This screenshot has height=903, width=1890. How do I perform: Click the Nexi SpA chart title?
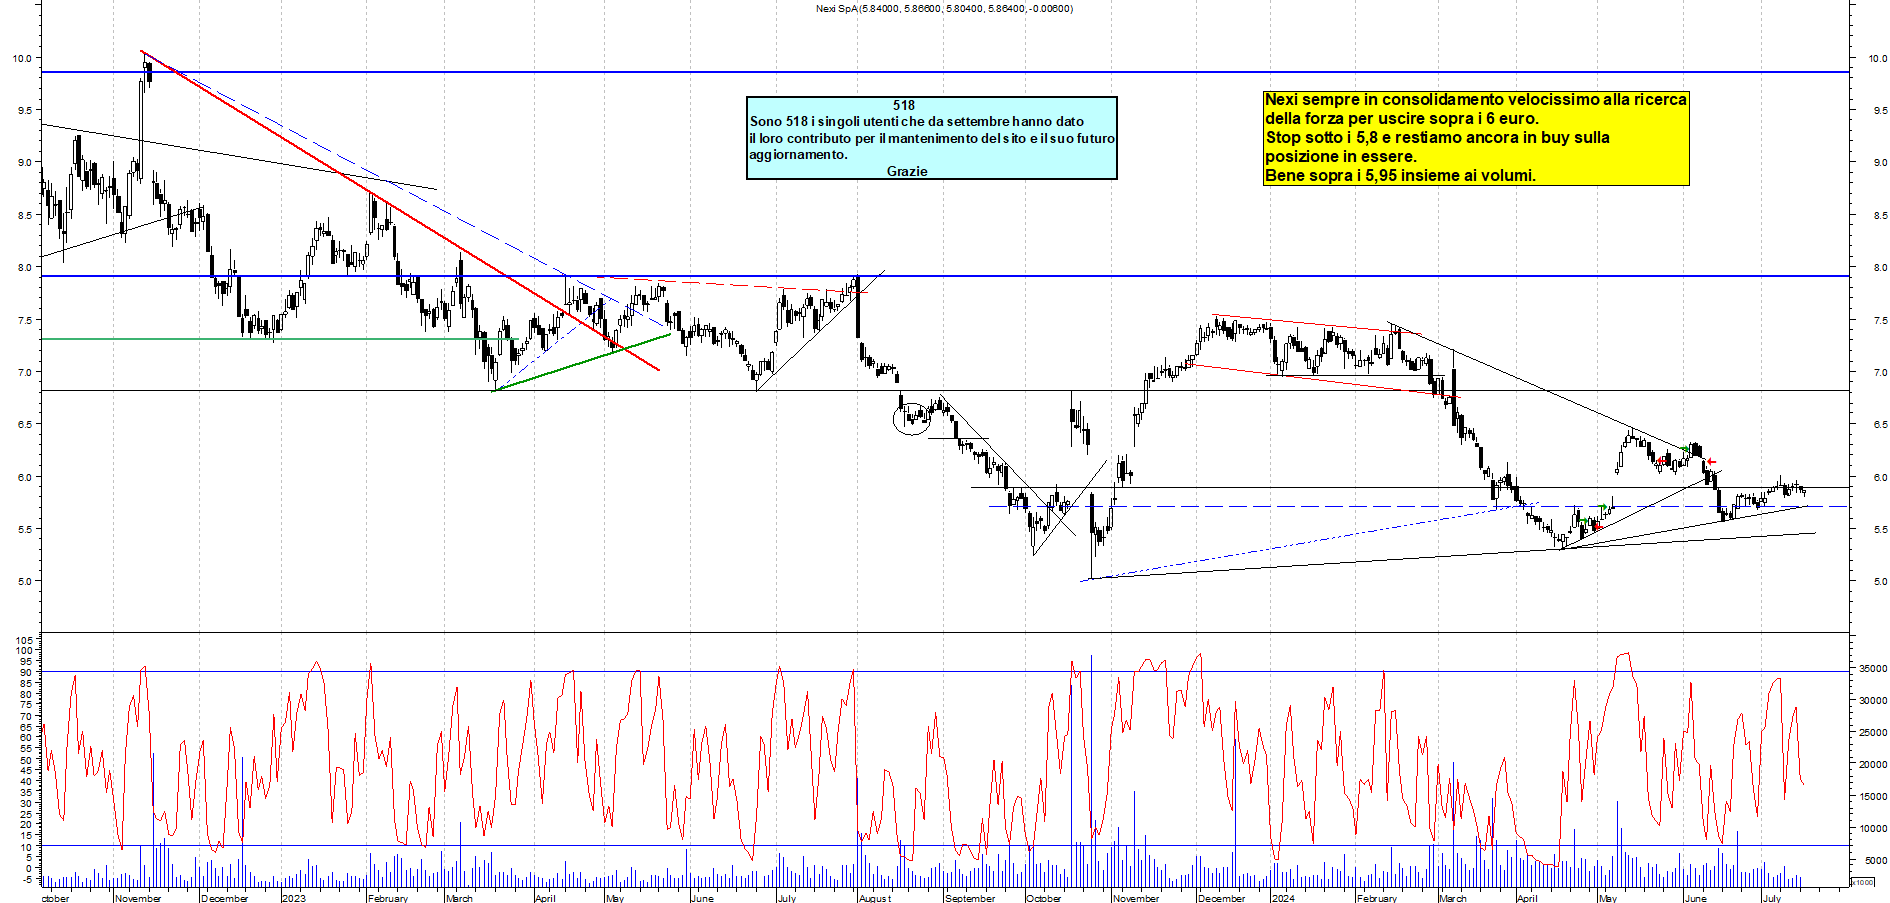pos(944,9)
